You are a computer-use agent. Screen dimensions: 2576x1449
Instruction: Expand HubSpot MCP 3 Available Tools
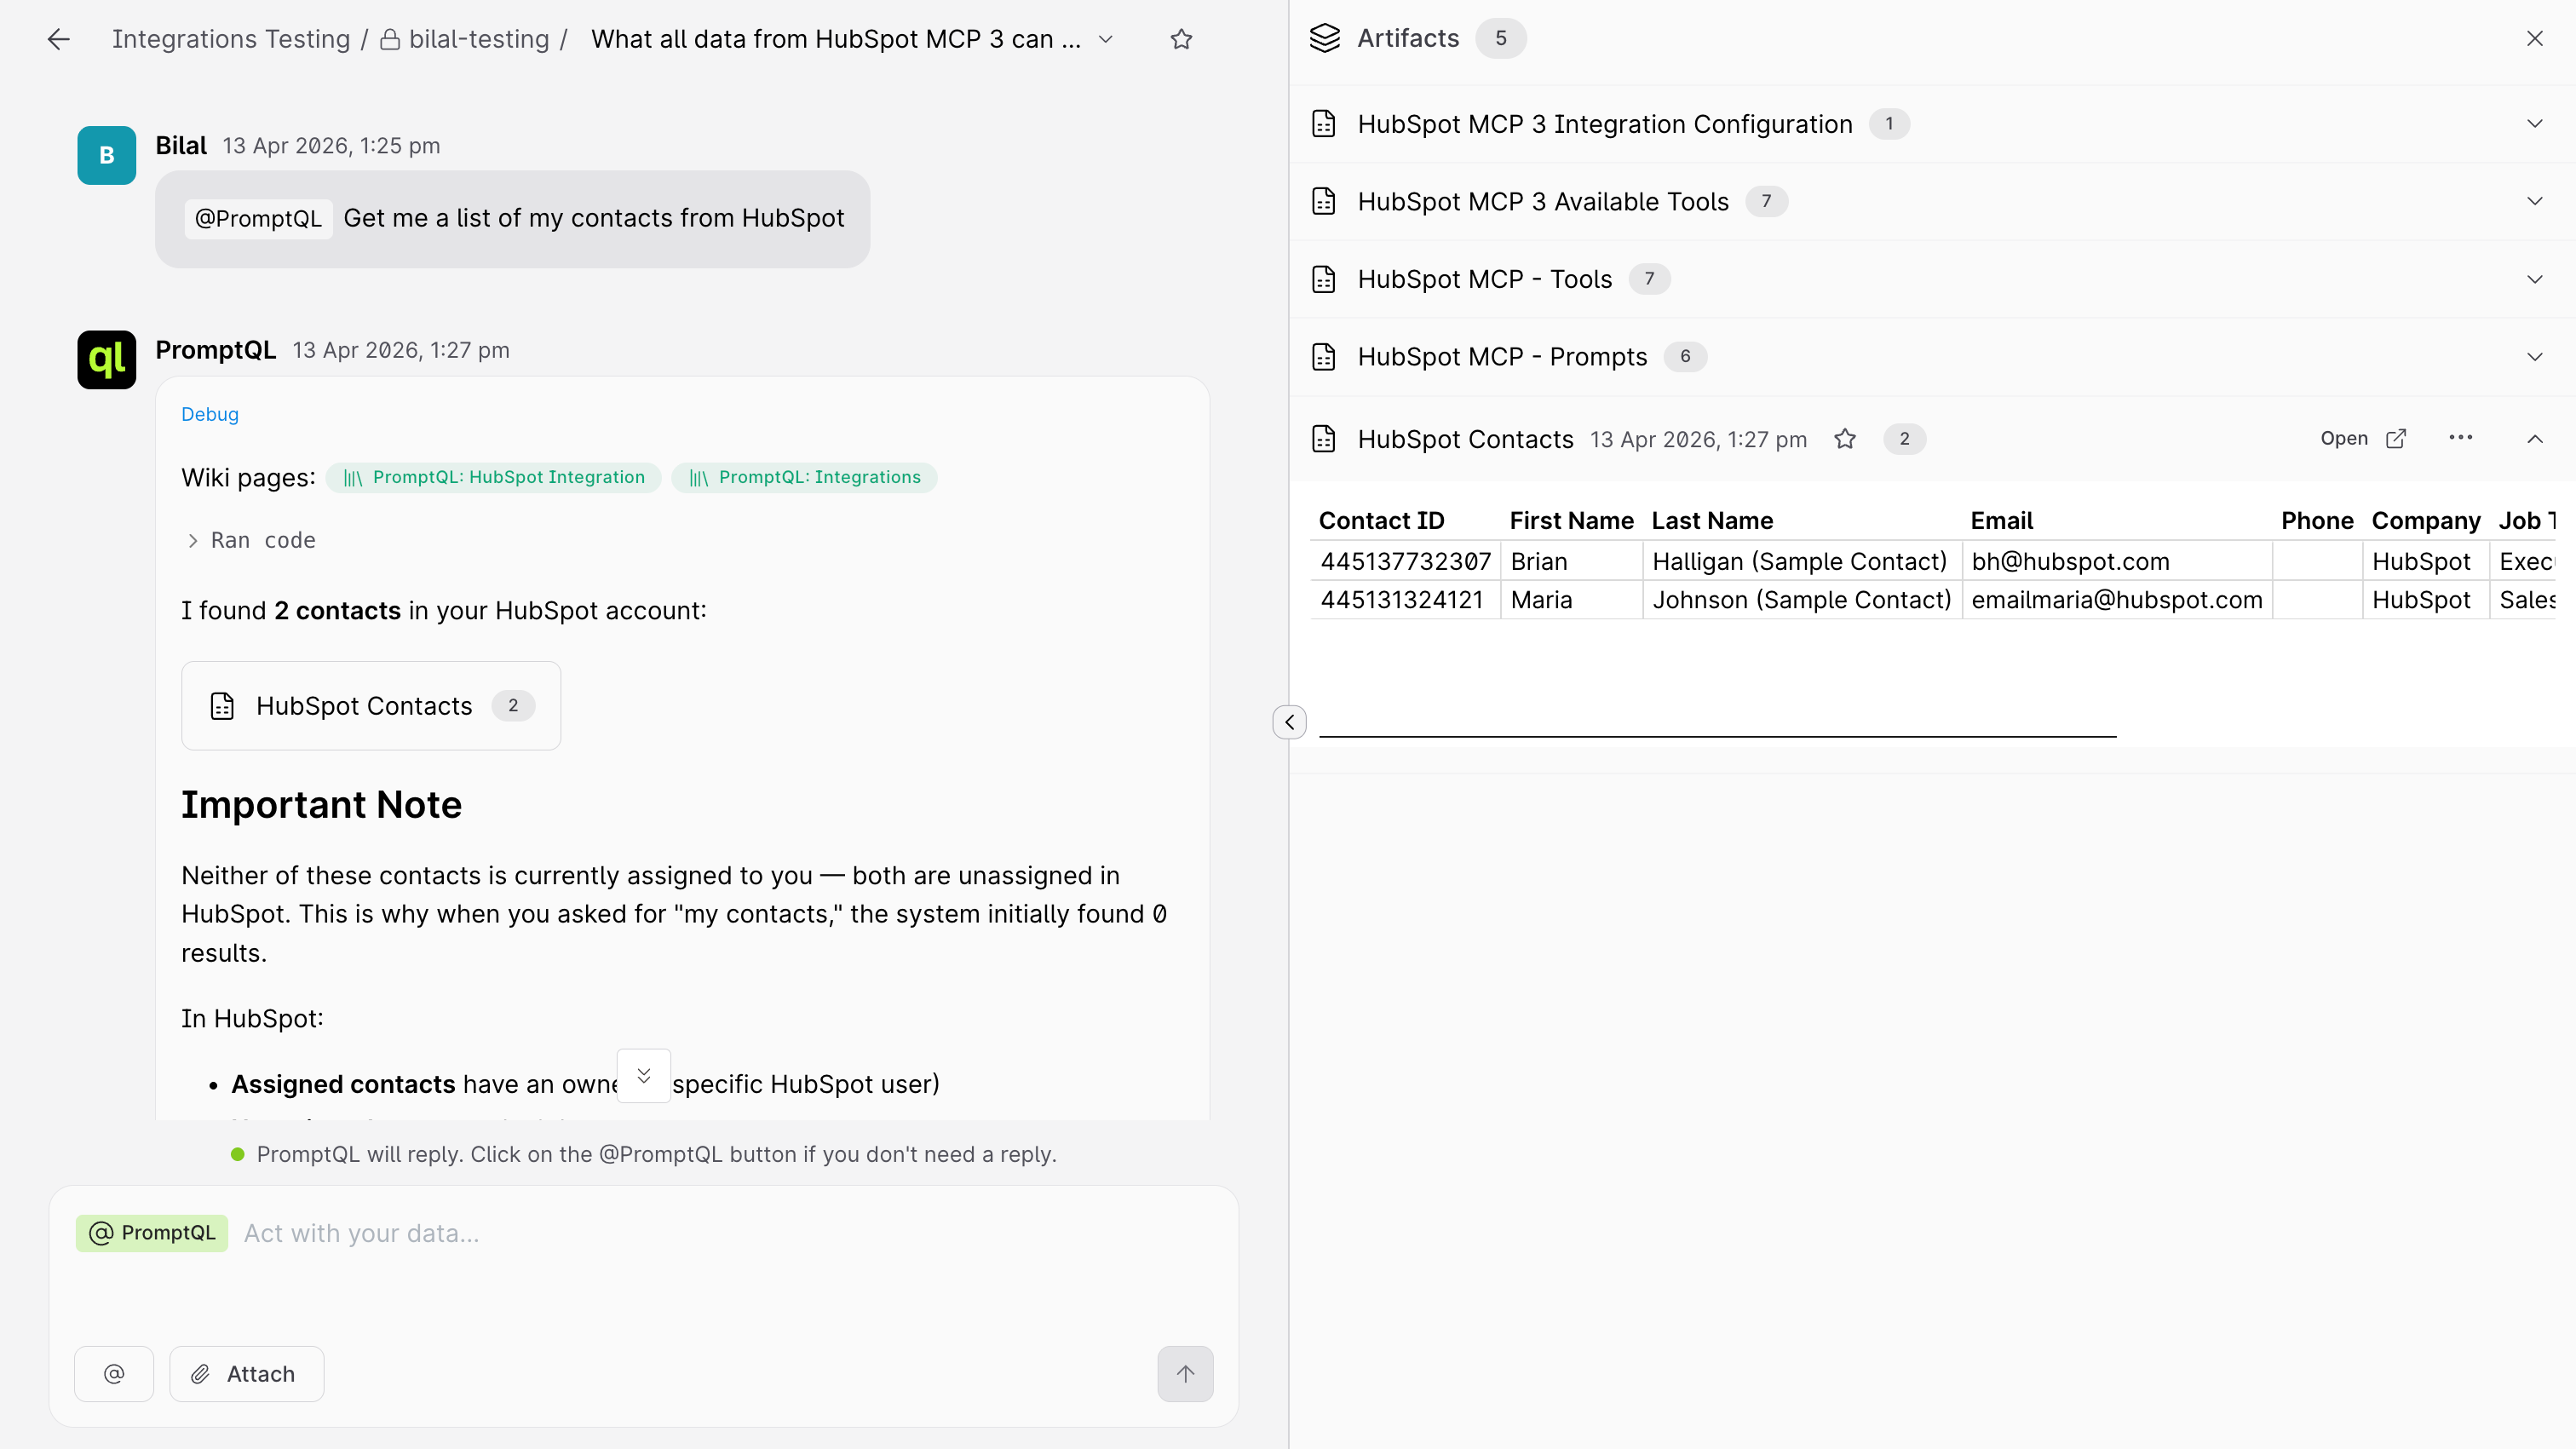[2535, 201]
